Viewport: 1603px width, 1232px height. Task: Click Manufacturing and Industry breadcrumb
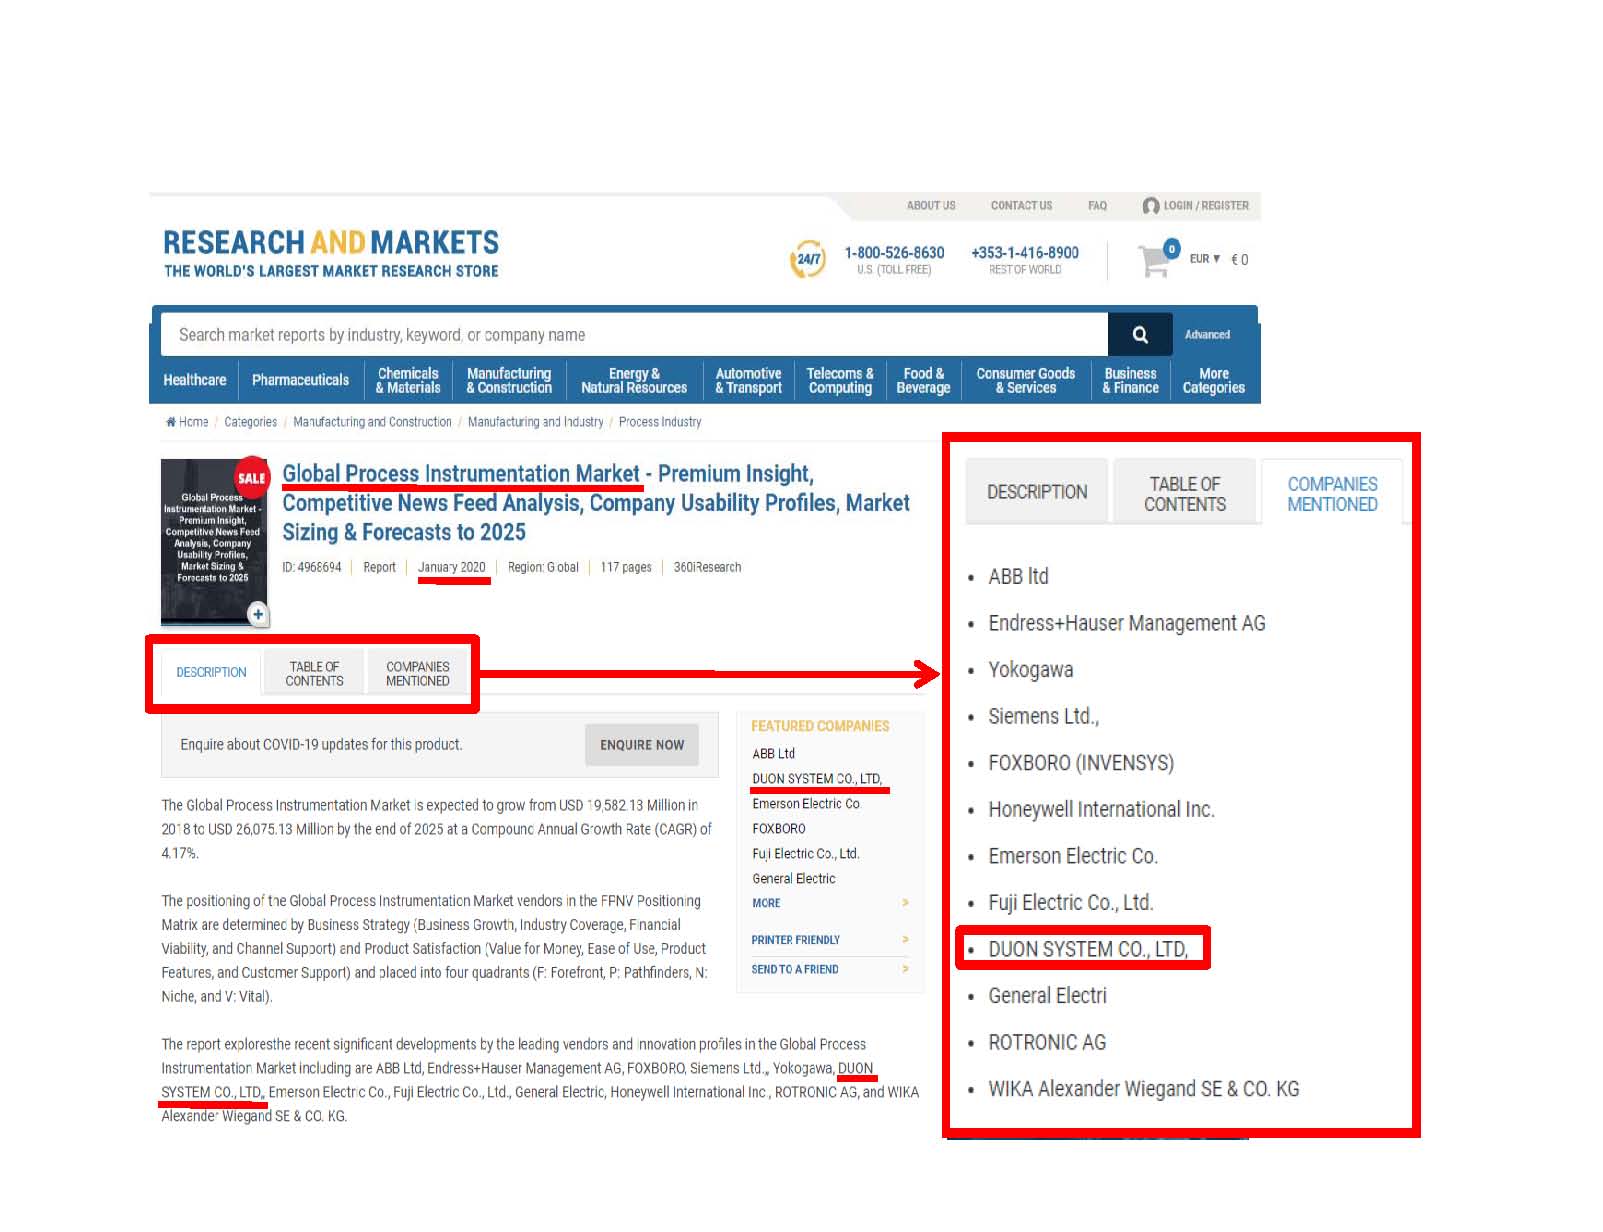[x=535, y=422]
